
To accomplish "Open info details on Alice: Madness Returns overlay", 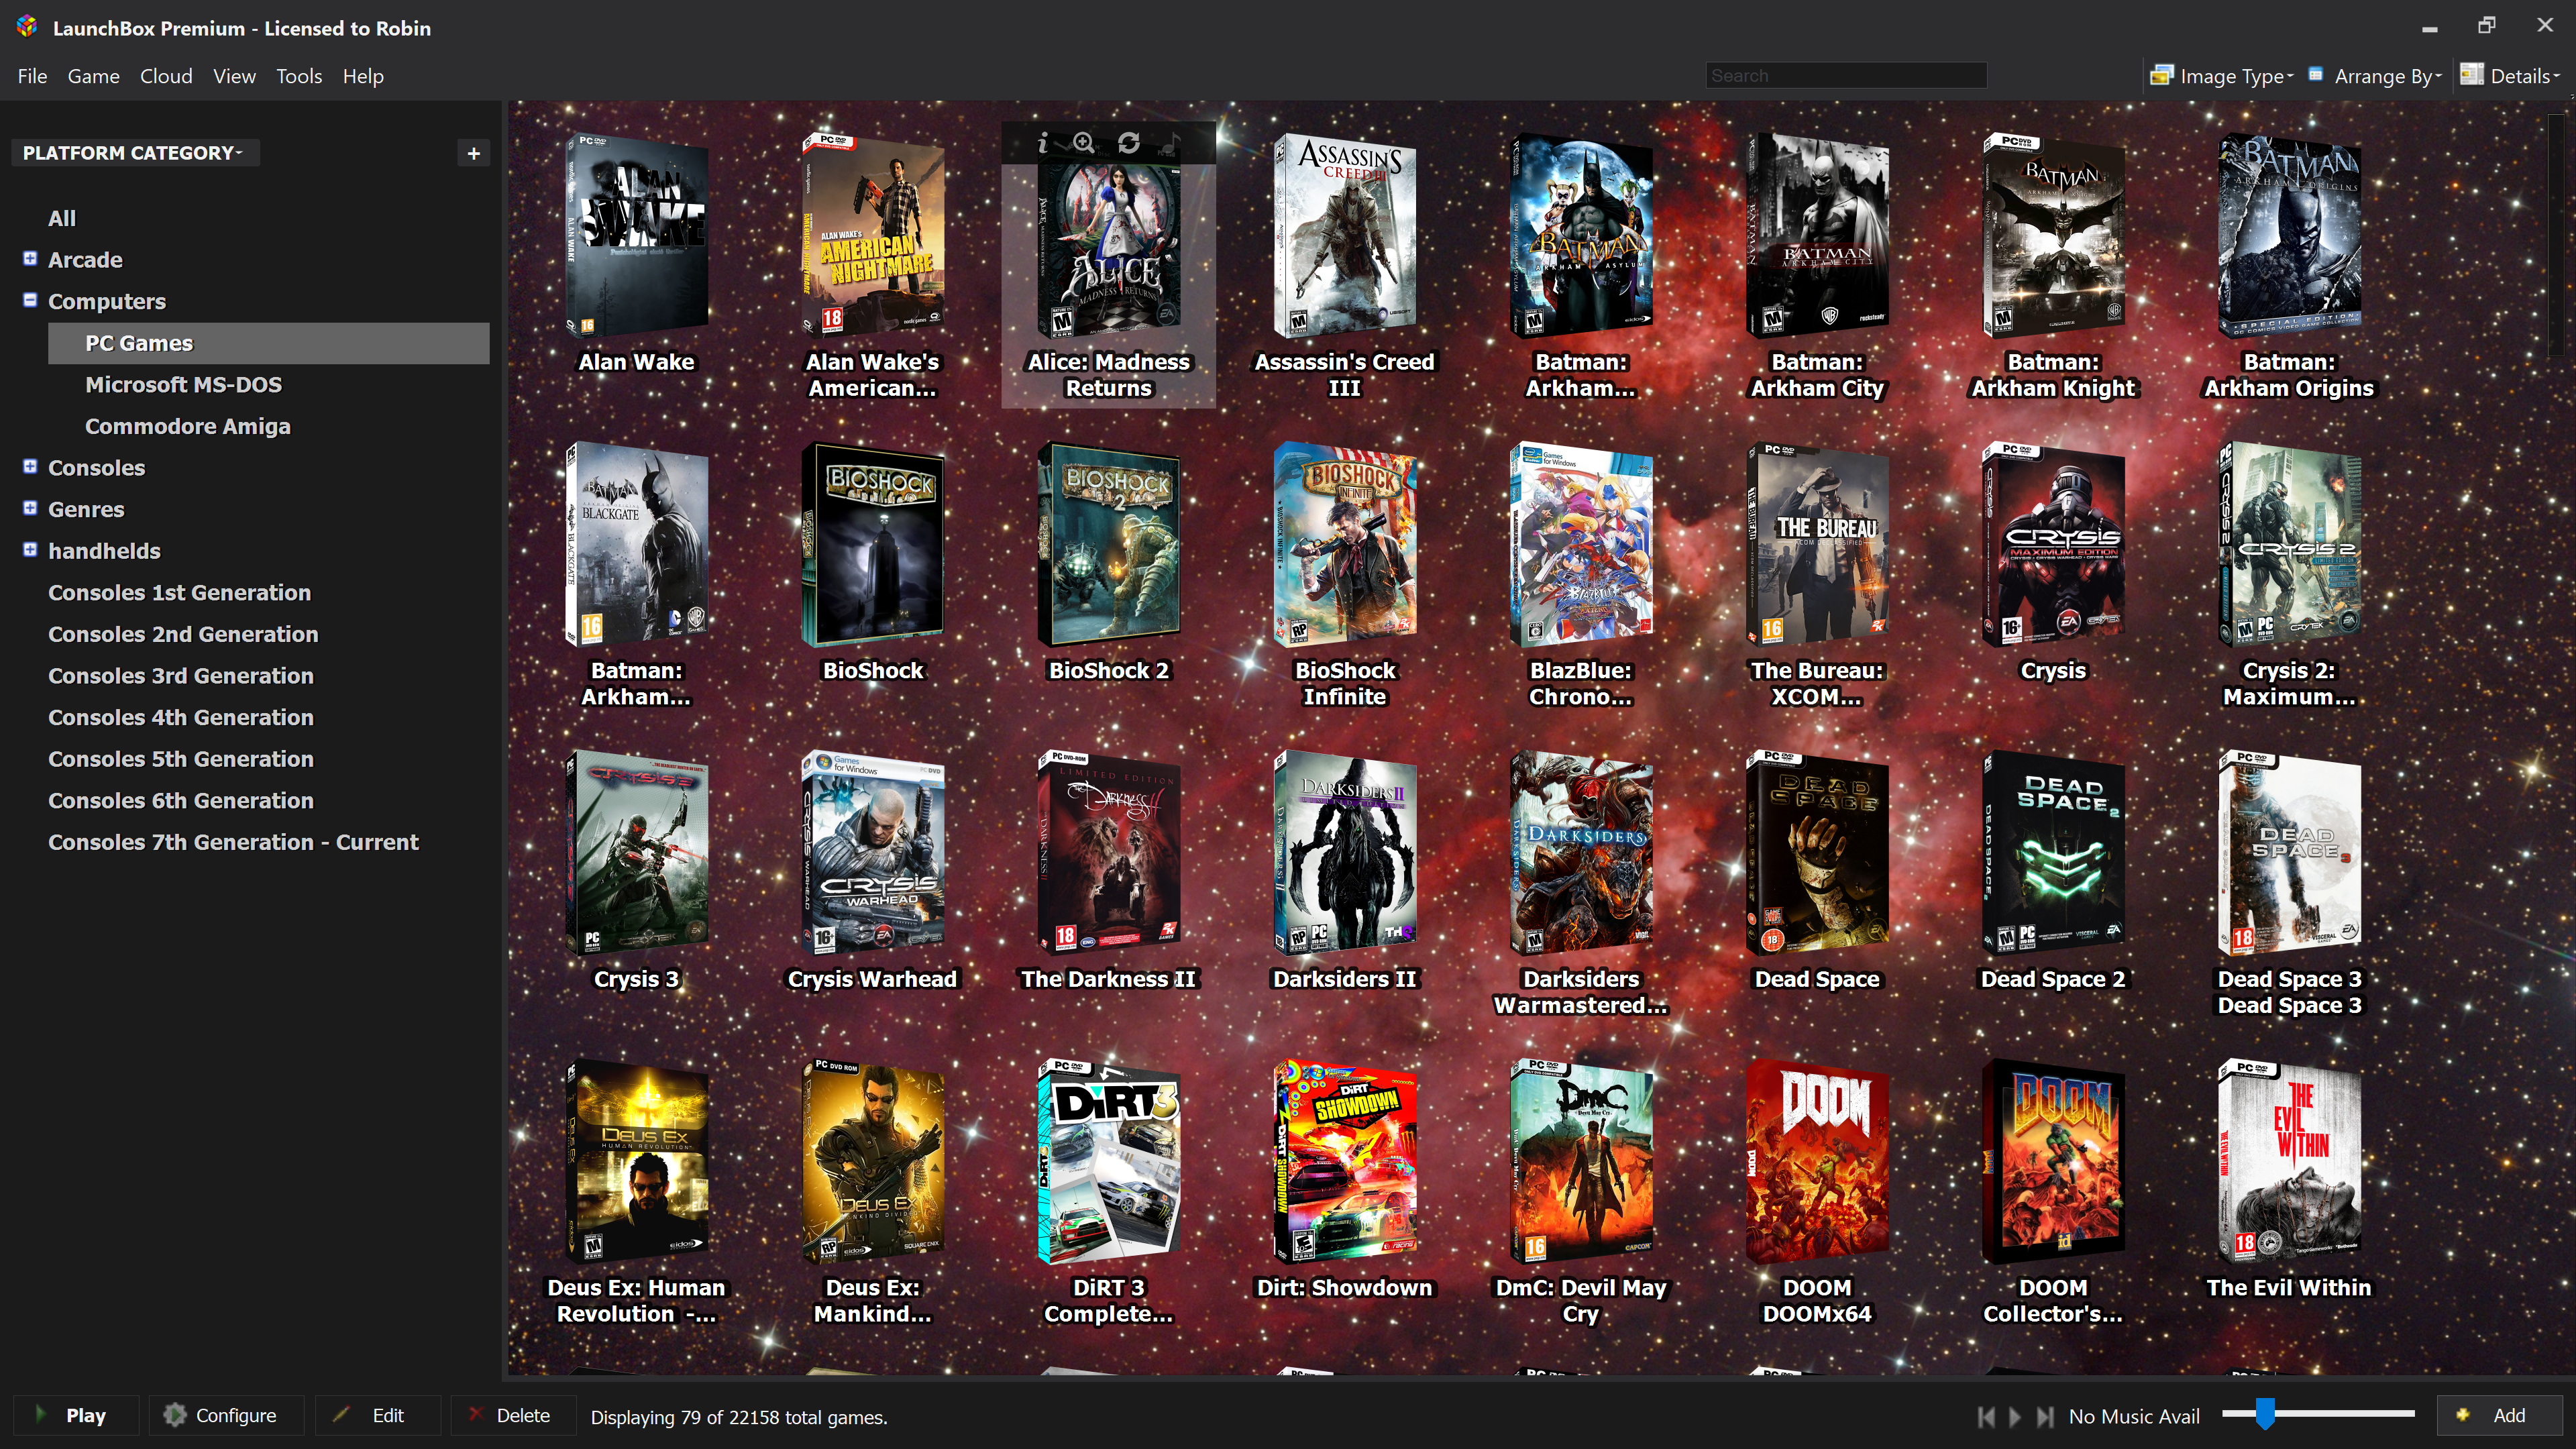I will (x=1042, y=143).
